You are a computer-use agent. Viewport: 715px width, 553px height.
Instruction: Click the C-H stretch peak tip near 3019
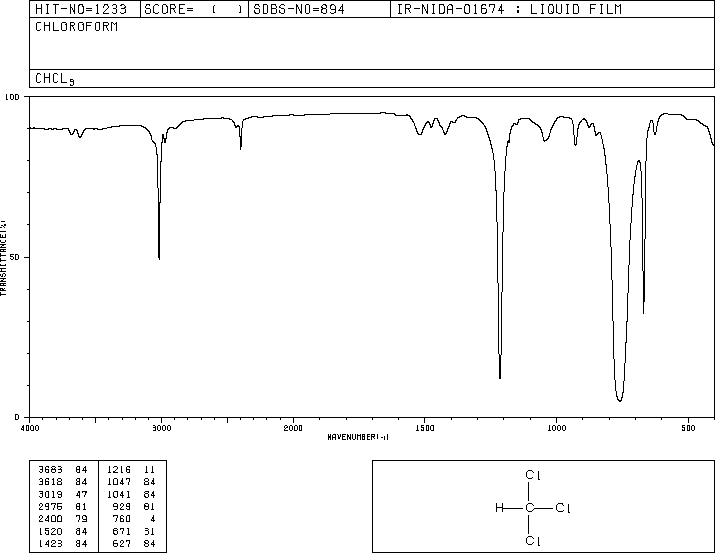159,258
